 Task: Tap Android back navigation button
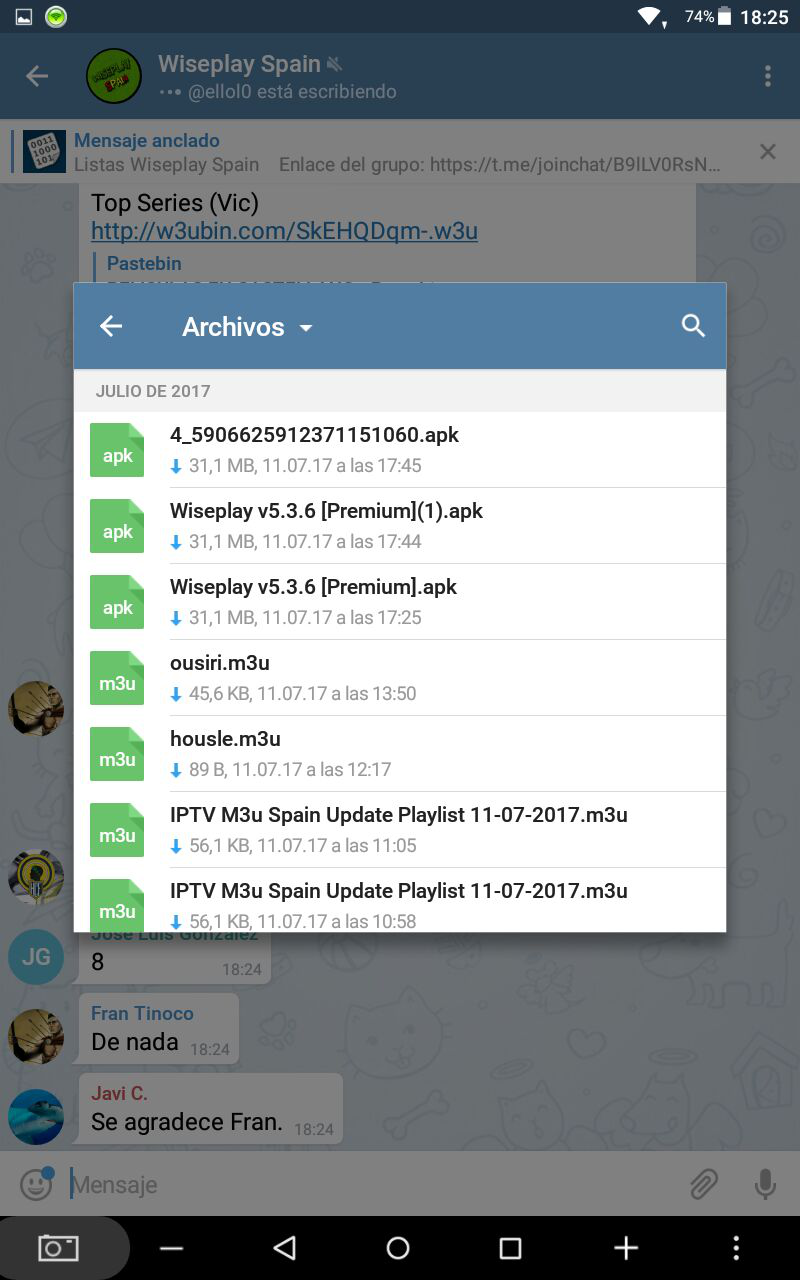285,1248
